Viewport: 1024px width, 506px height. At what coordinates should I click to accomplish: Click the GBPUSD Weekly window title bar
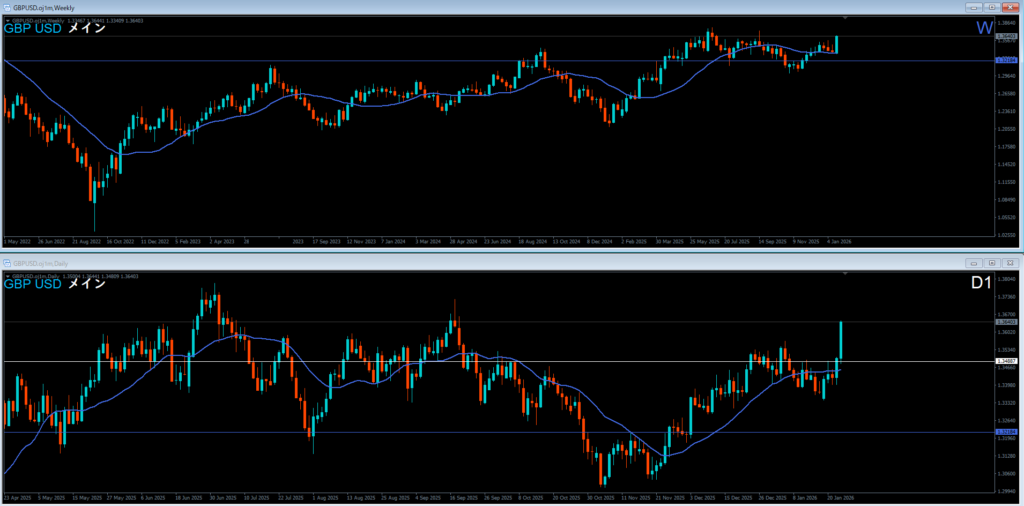point(400,7)
